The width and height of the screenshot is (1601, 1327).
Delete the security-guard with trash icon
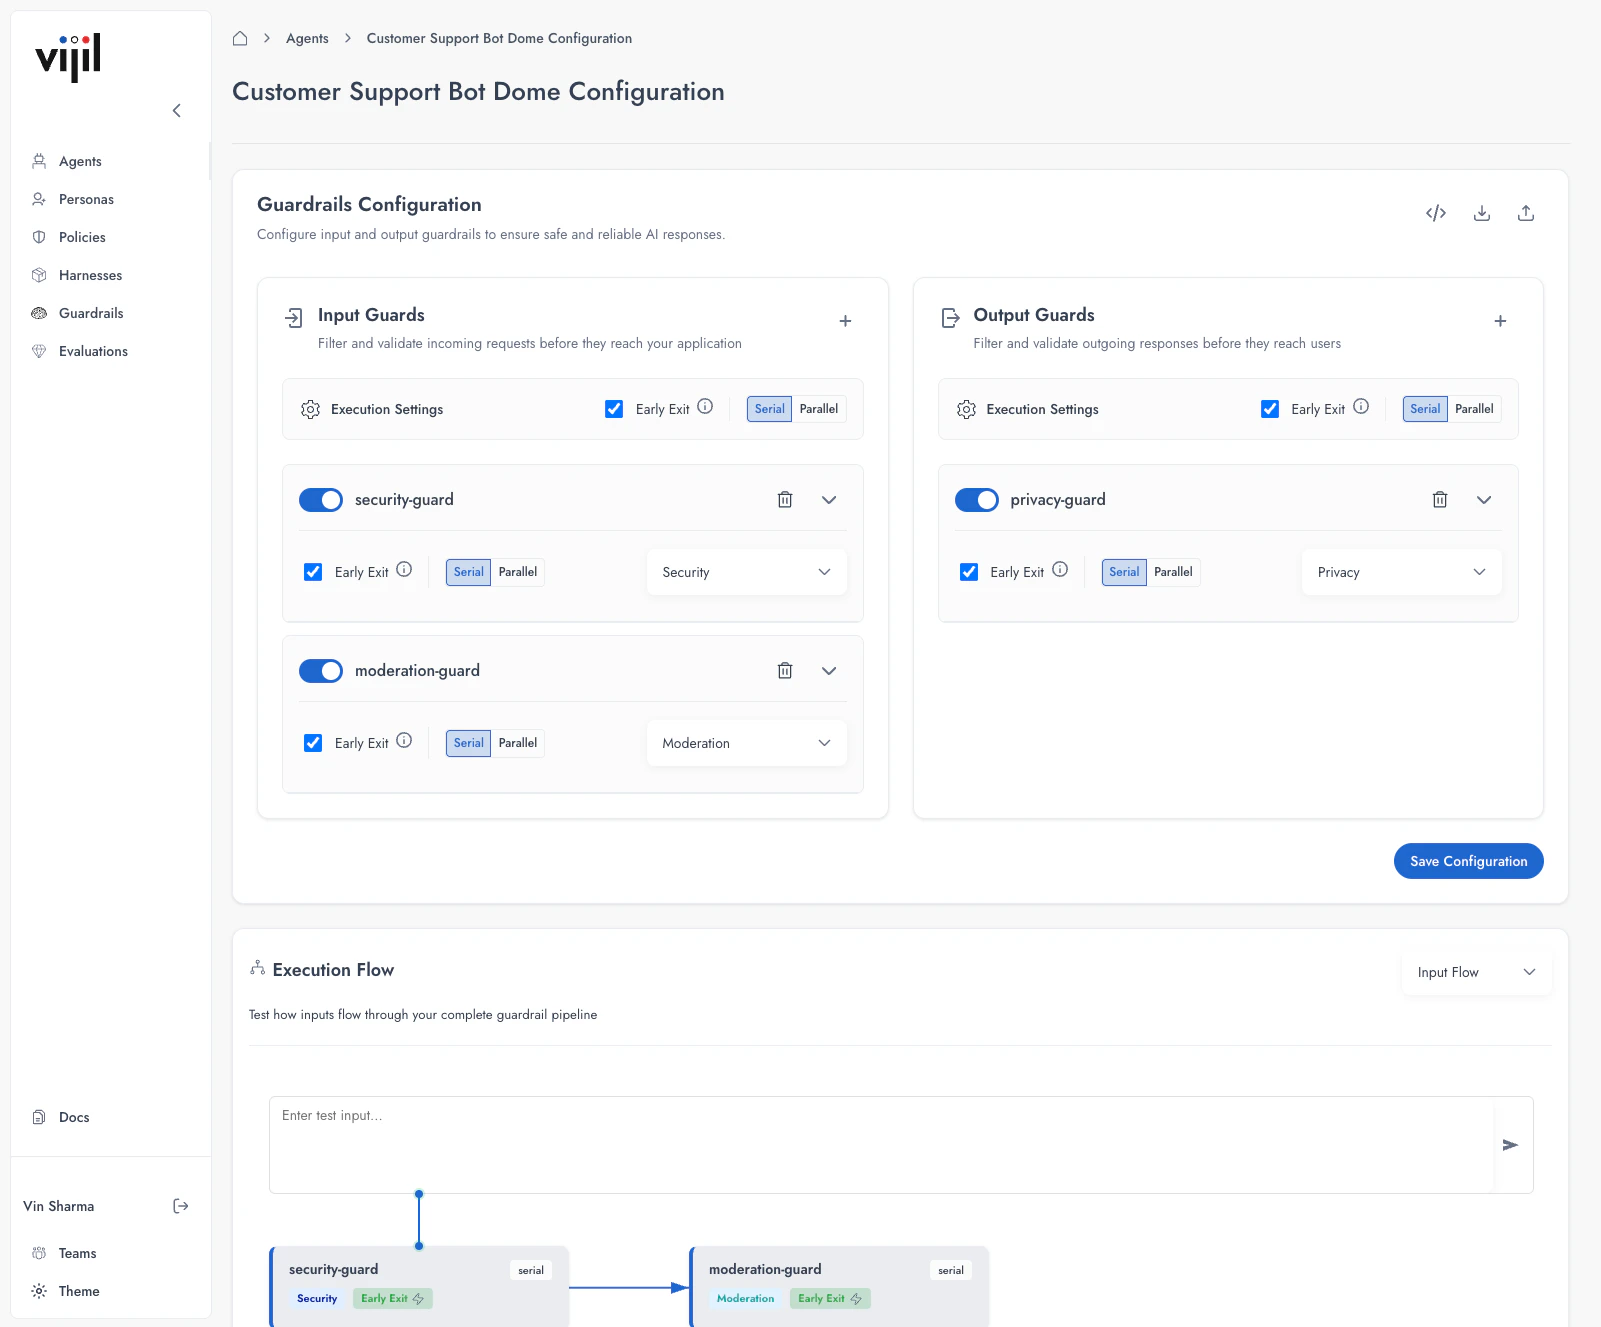click(785, 499)
